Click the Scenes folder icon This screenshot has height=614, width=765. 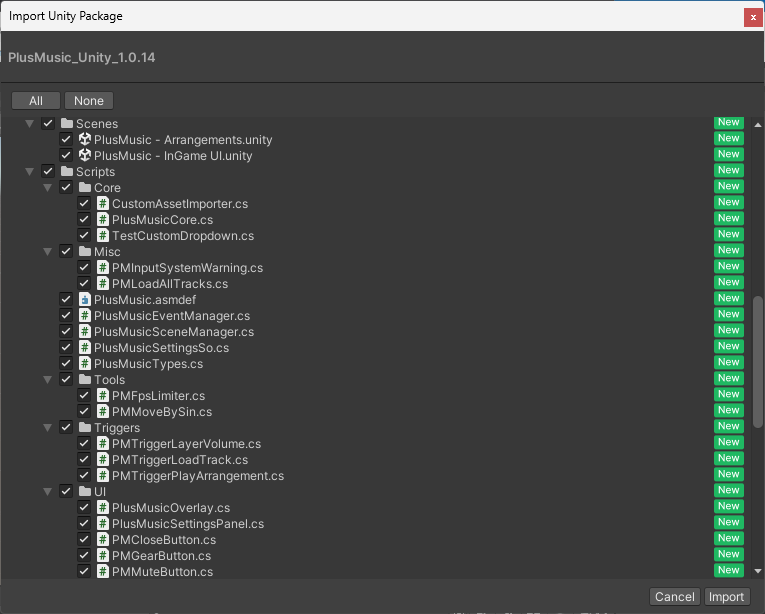[67, 123]
